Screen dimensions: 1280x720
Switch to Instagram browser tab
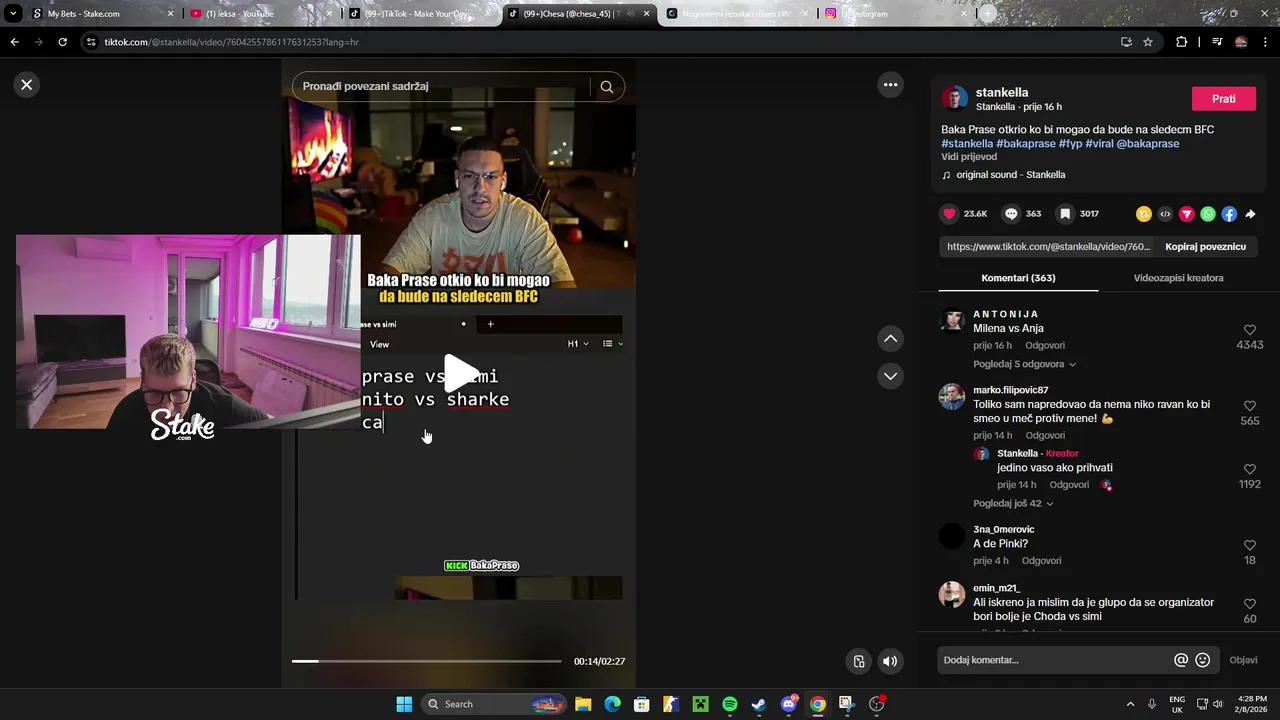(896, 14)
